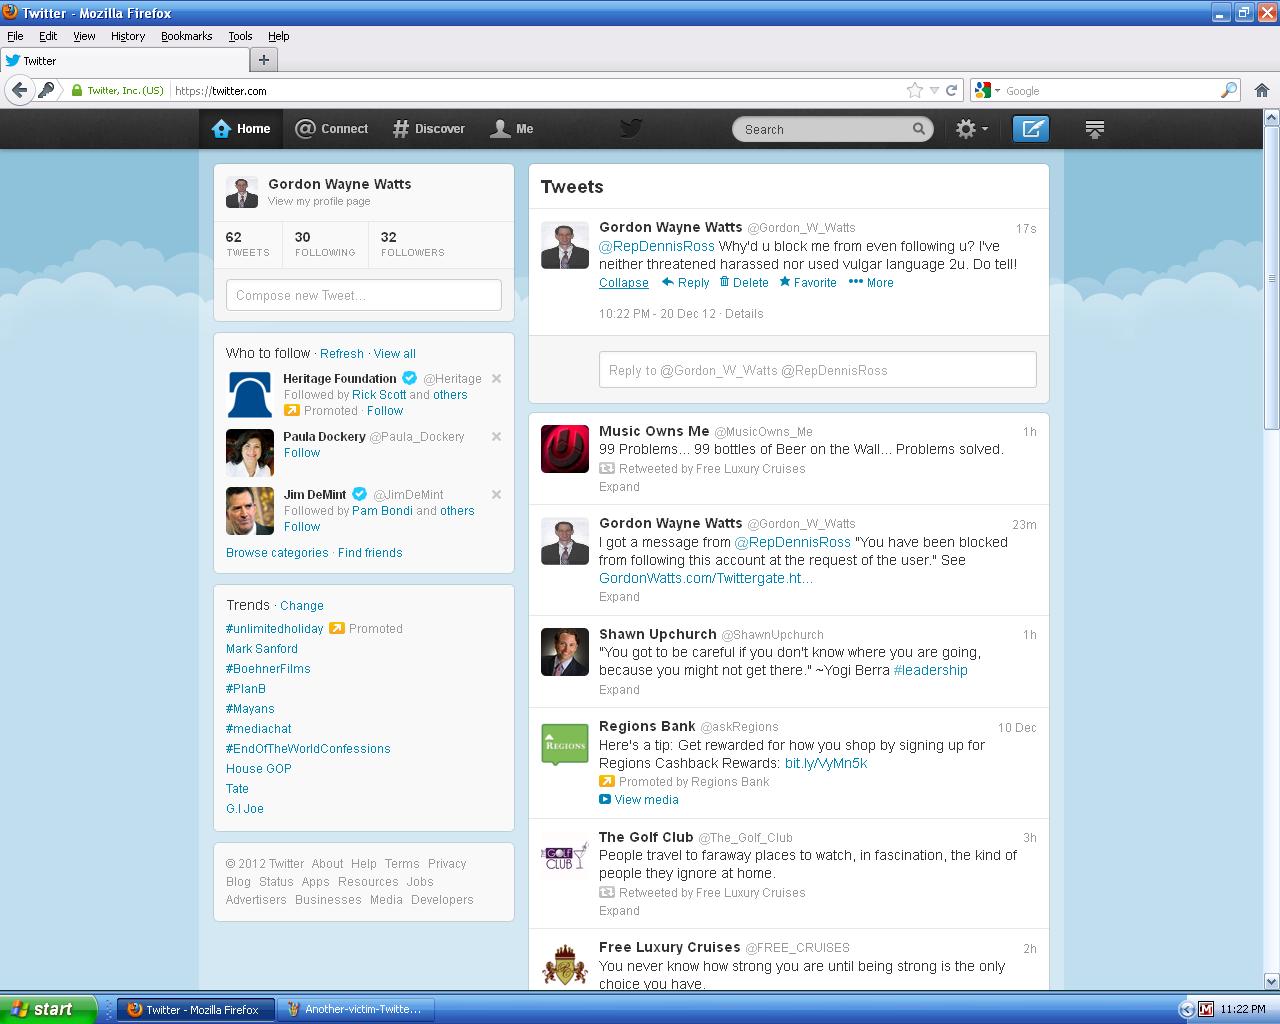Select the Twitter browser tab
Viewport: 1280px width, 1024px height.
point(124,60)
